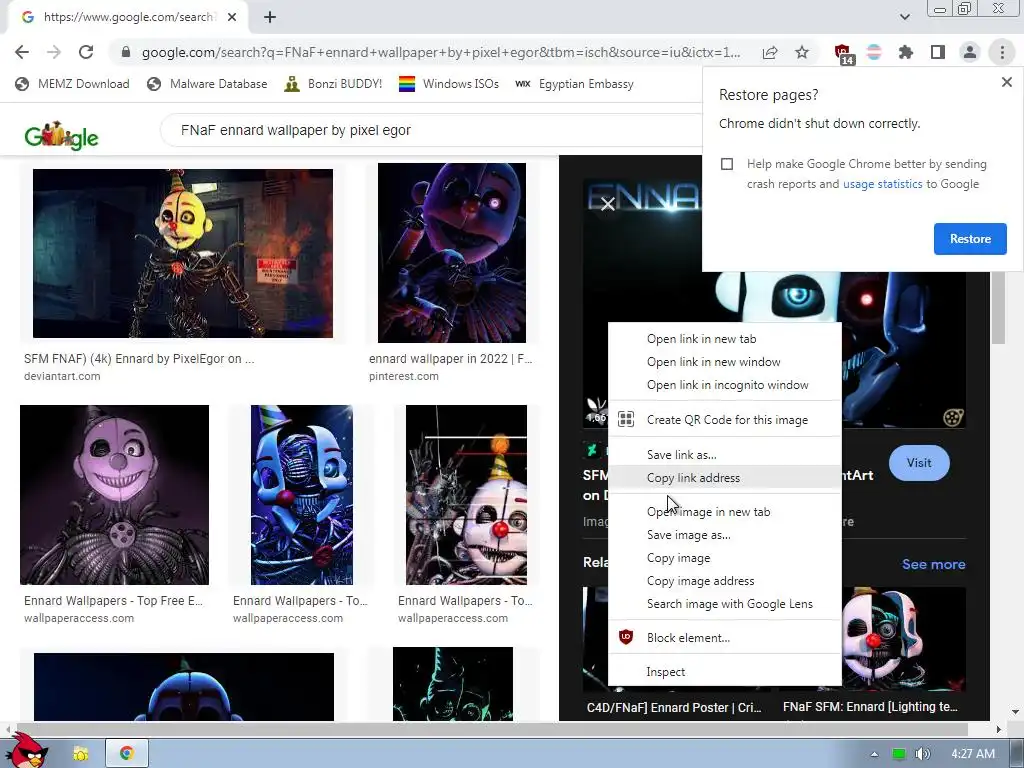Image resolution: width=1024 pixels, height=768 pixels.
Task: Open the pinterest ennard wallpaper thumbnail
Action: [x=452, y=253]
